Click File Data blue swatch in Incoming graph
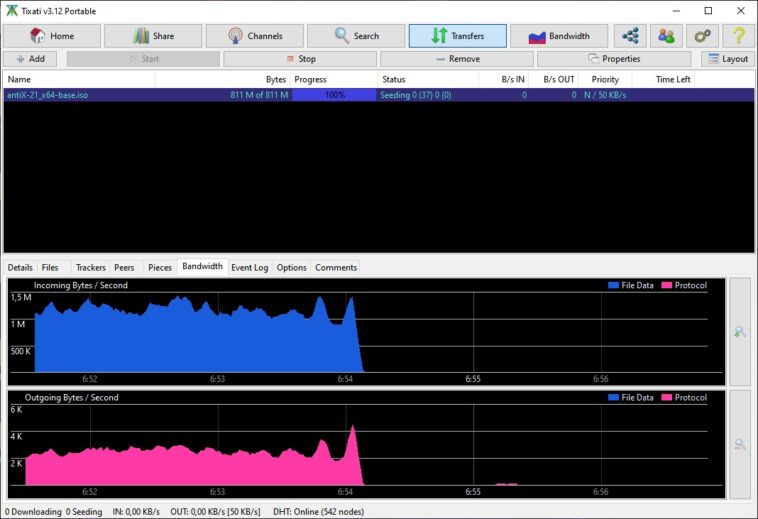 [613, 285]
